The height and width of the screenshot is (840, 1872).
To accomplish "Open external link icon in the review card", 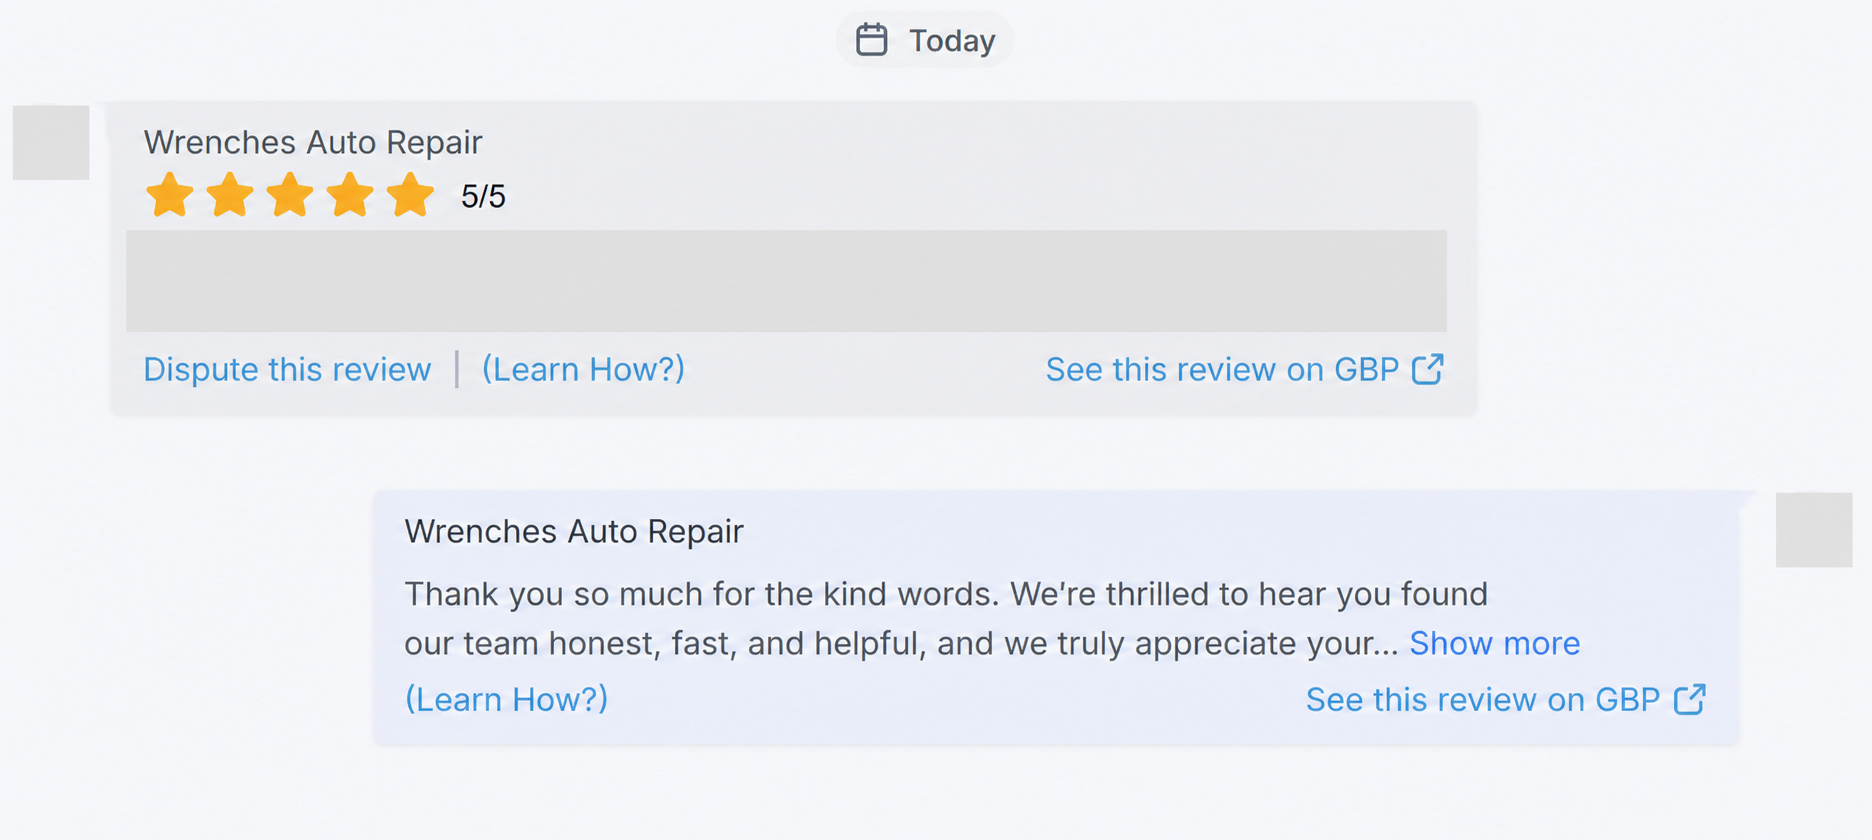I will coord(1427,369).
